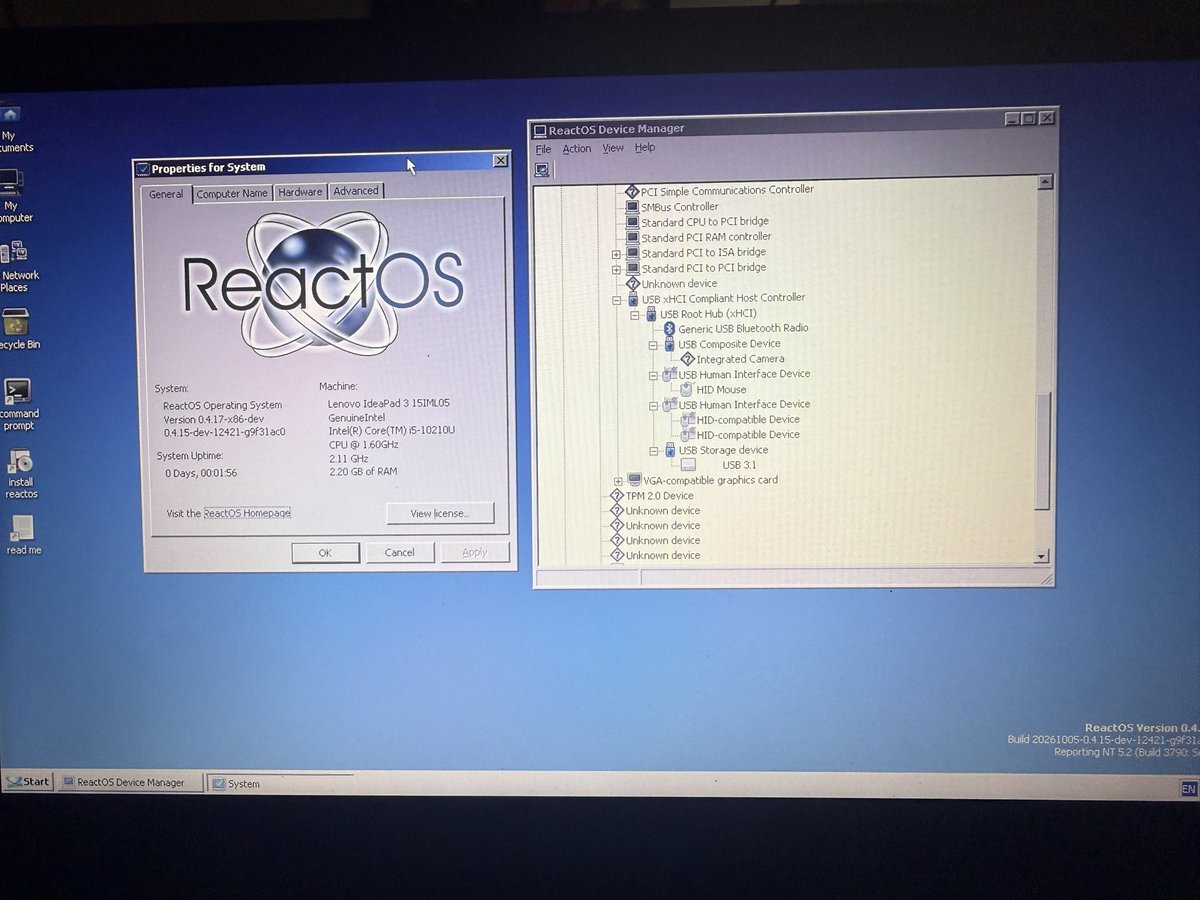The image size is (1200, 900).
Task: Expand the Standard PCI to PCI bridge node
Action: [616, 269]
